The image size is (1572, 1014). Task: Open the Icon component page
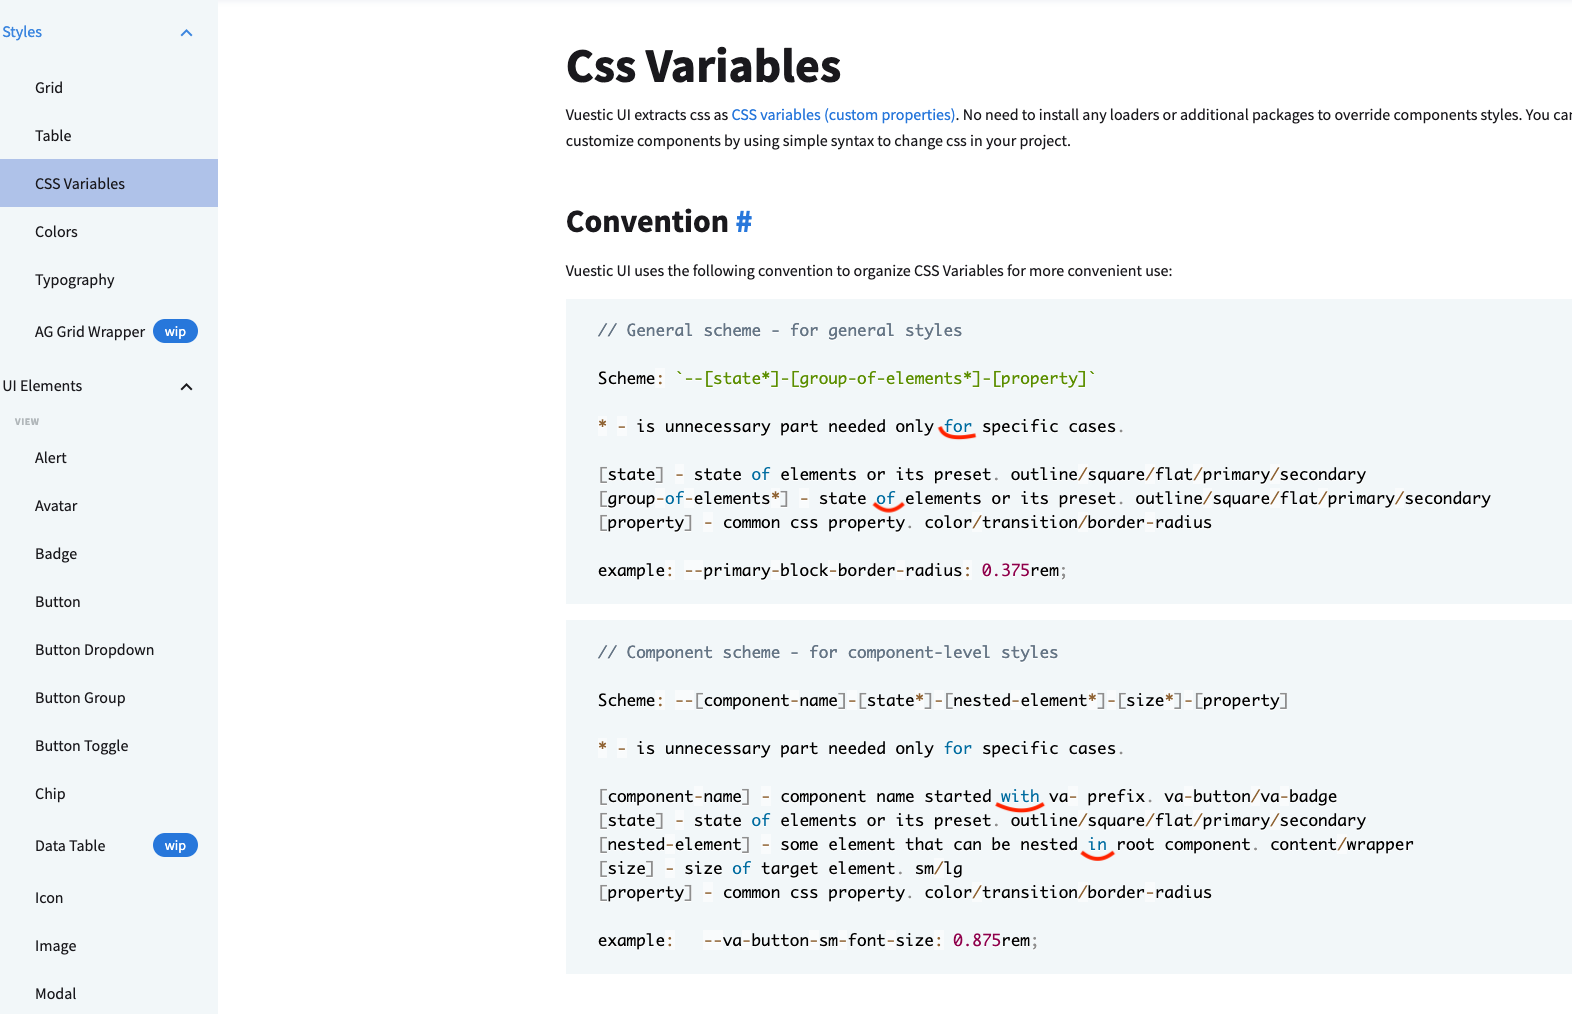pyautogui.click(x=48, y=897)
